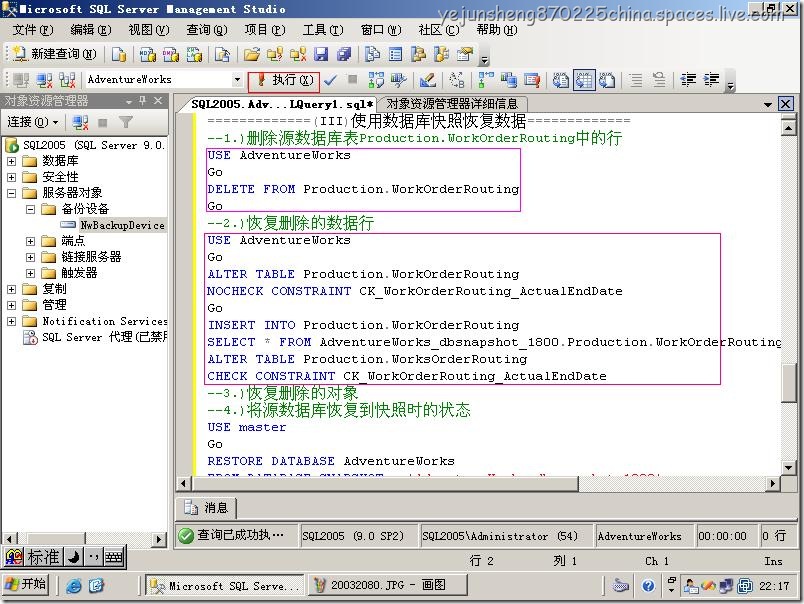Click the Analysis Services MDX query icon
Screen dimensions: 804x604
(148, 54)
